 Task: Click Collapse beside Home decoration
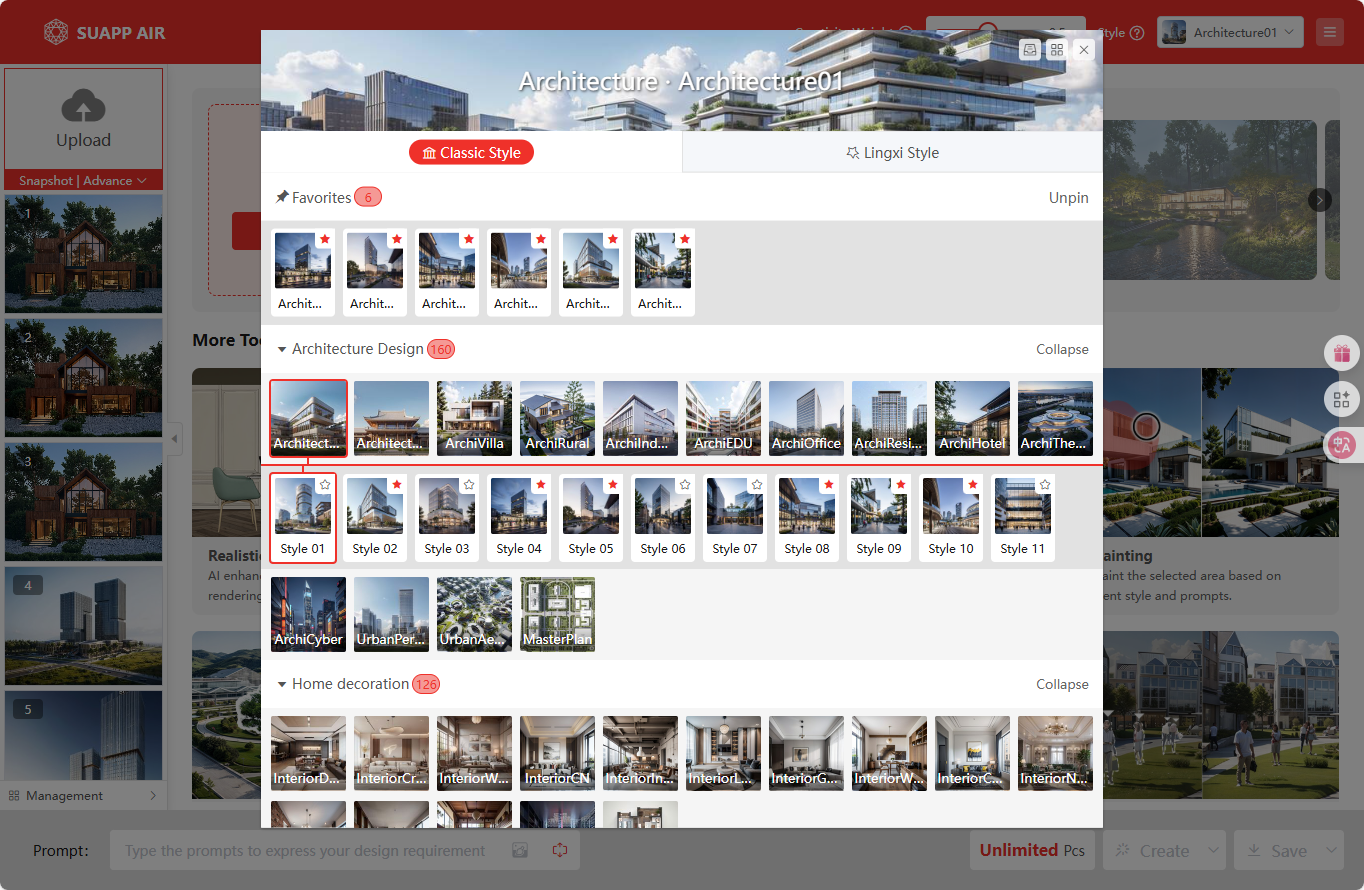point(1062,684)
